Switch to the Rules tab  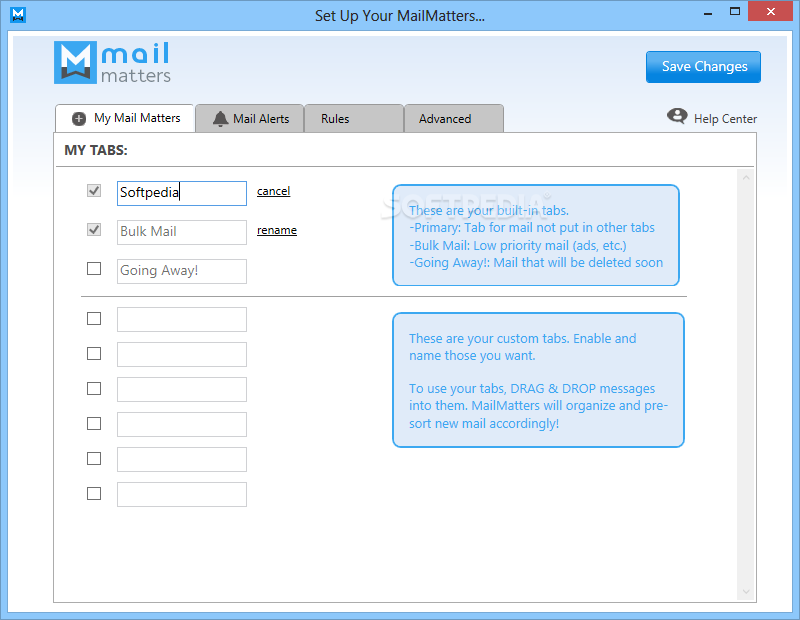[x=354, y=118]
